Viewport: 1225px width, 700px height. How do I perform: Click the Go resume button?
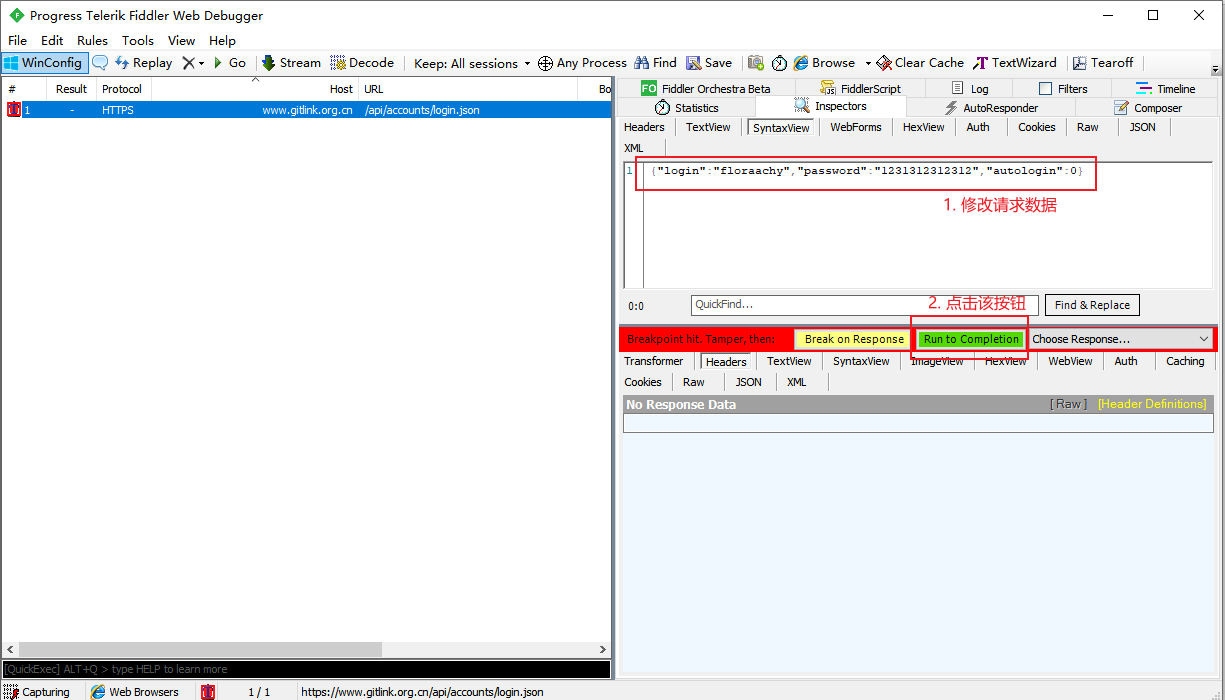click(229, 62)
